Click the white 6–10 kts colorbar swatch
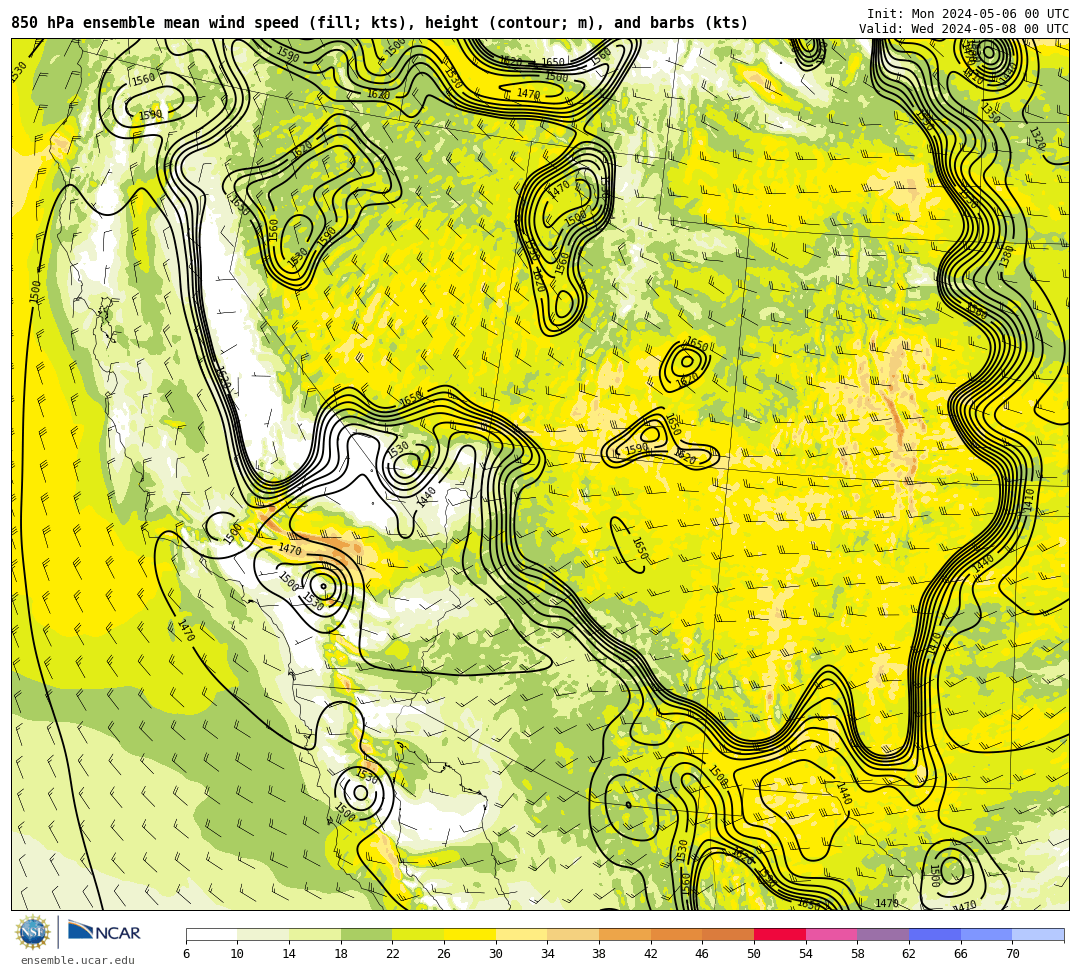Viewport: 1080px width, 973px height. click(211, 934)
